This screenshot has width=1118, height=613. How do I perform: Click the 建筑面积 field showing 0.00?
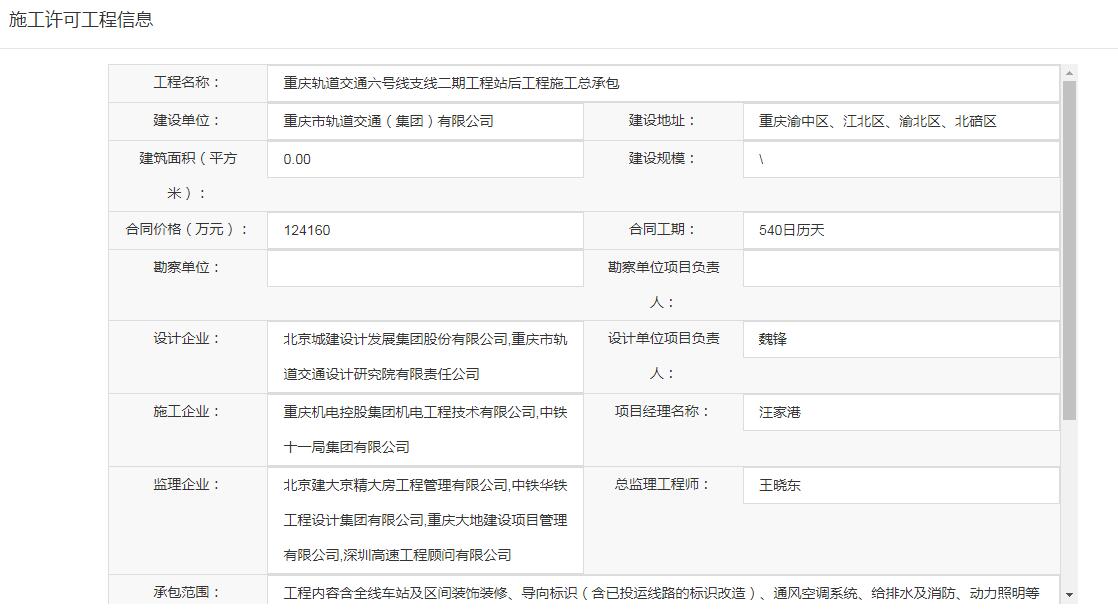pos(426,159)
